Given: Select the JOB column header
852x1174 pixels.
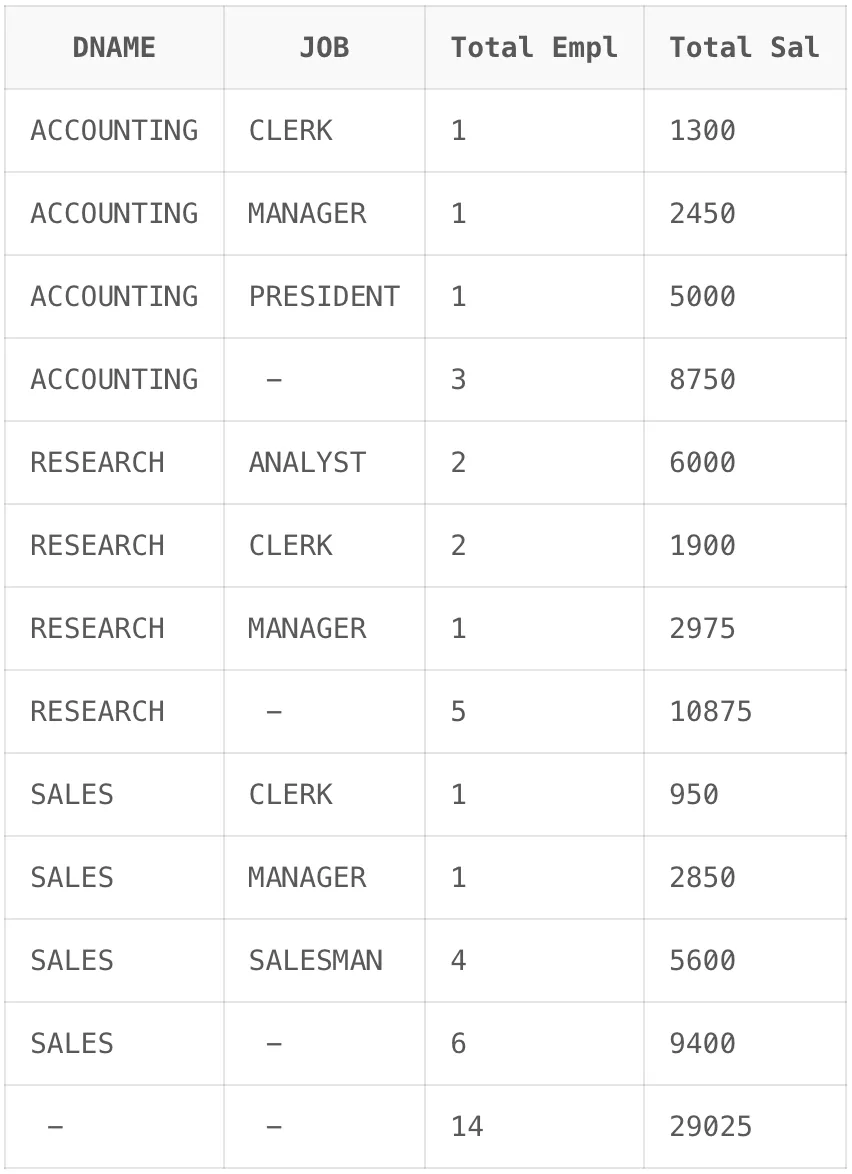Looking at the screenshot, I should pyautogui.click(x=324, y=48).
